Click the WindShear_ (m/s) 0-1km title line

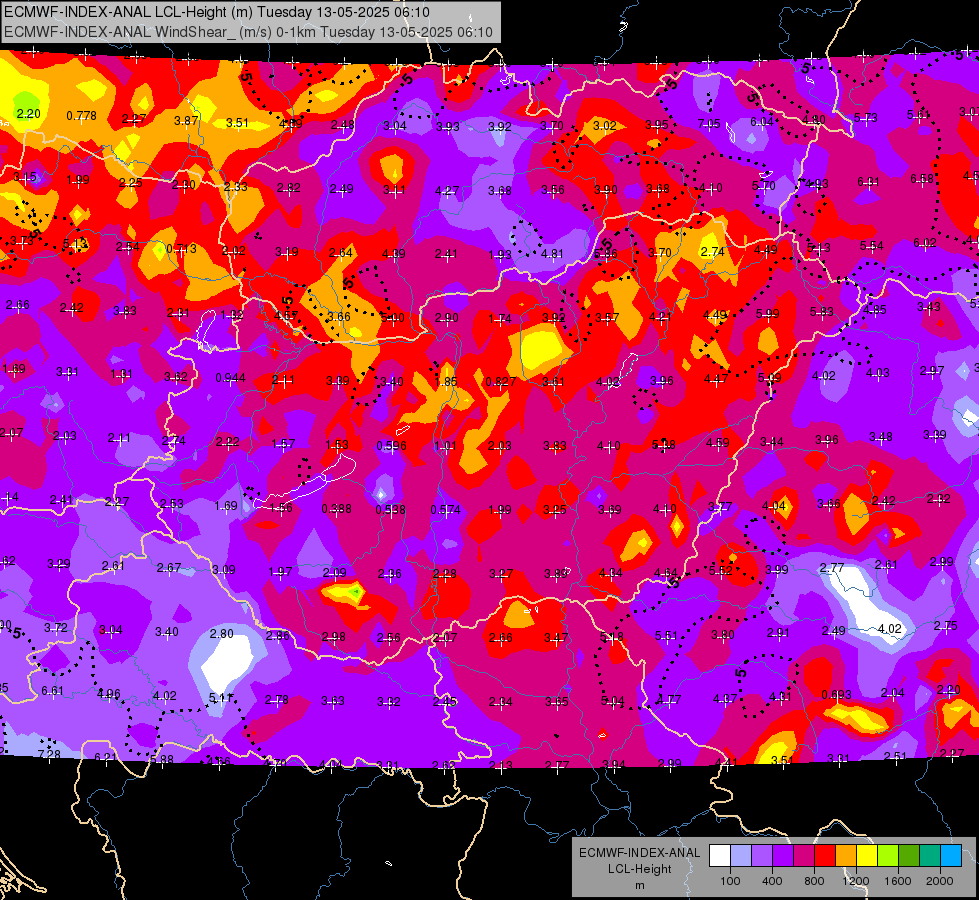[248, 32]
